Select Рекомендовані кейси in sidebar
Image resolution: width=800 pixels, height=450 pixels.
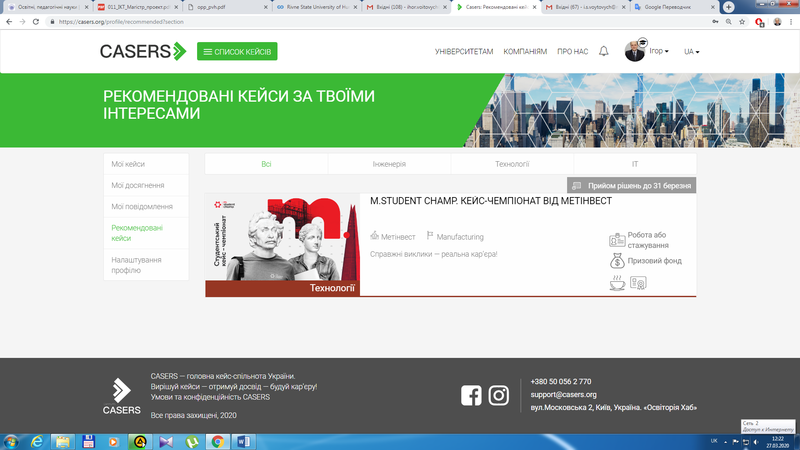click(x=146, y=233)
